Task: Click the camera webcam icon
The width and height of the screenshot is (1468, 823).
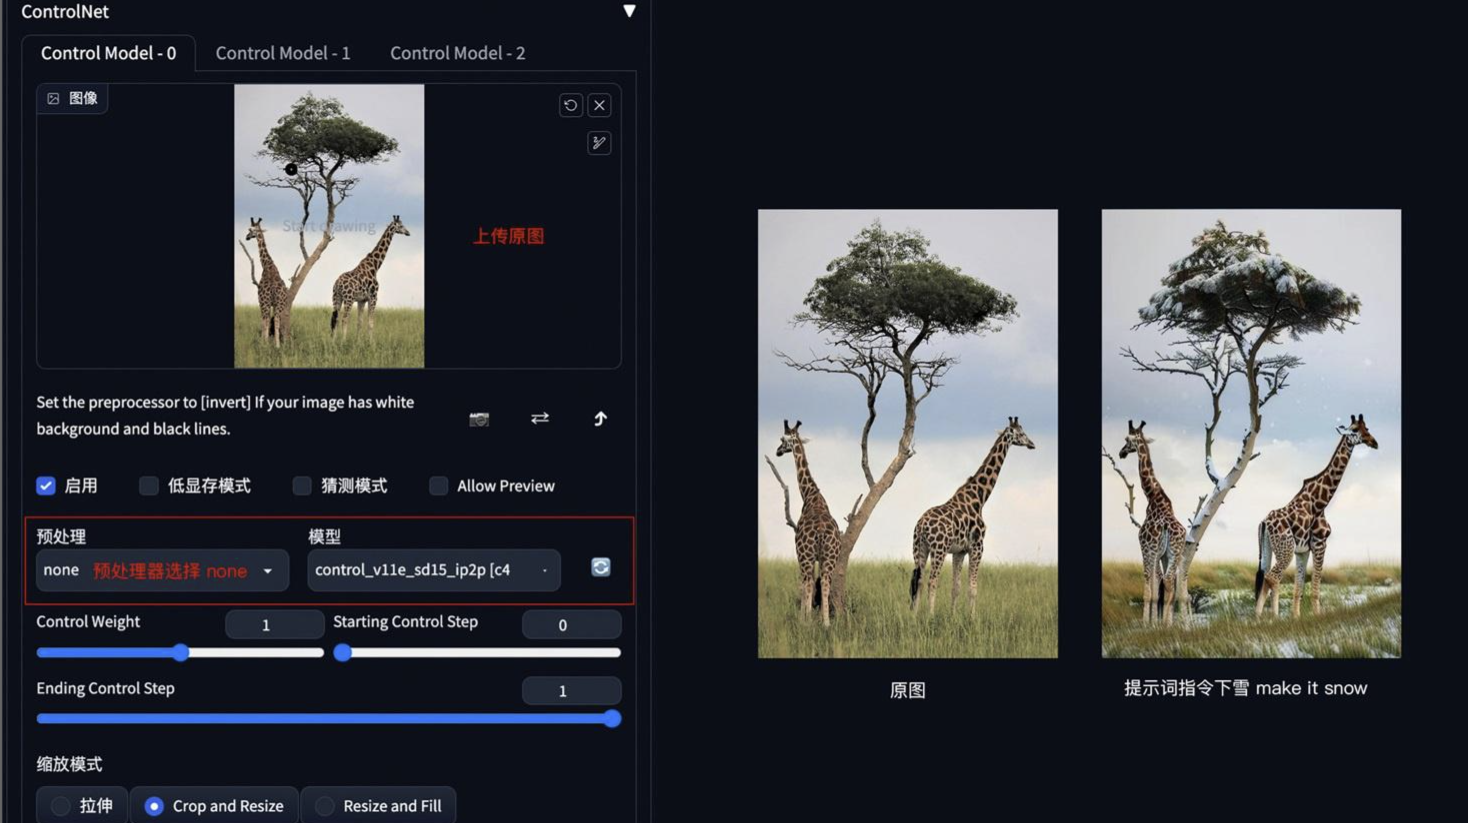Action: tap(479, 419)
